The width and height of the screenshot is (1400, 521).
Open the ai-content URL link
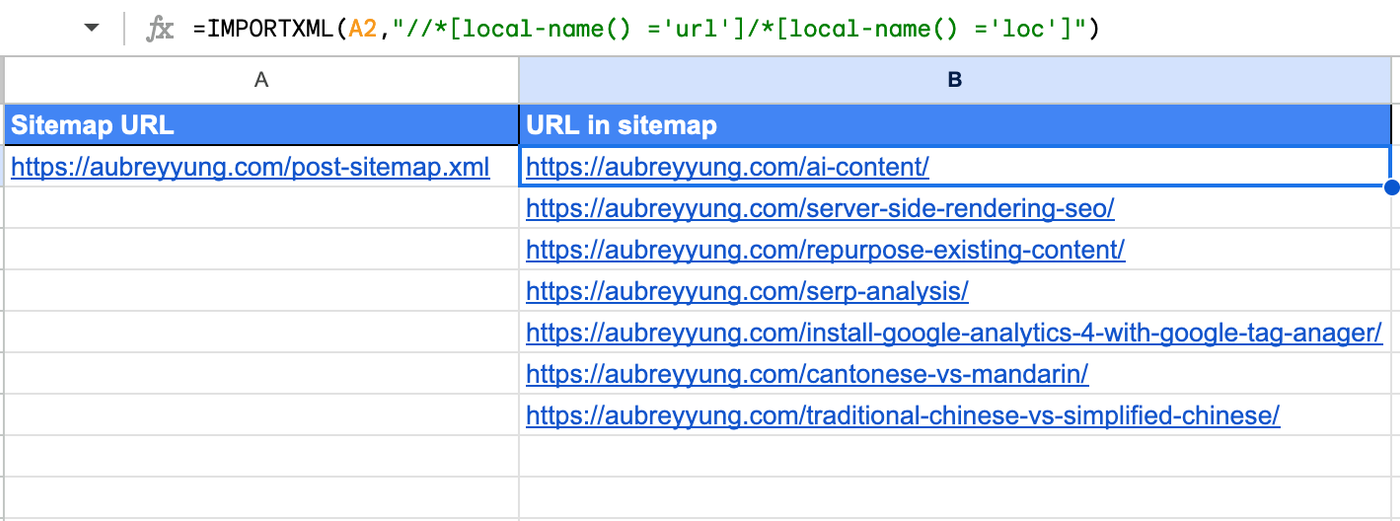tap(727, 167)
